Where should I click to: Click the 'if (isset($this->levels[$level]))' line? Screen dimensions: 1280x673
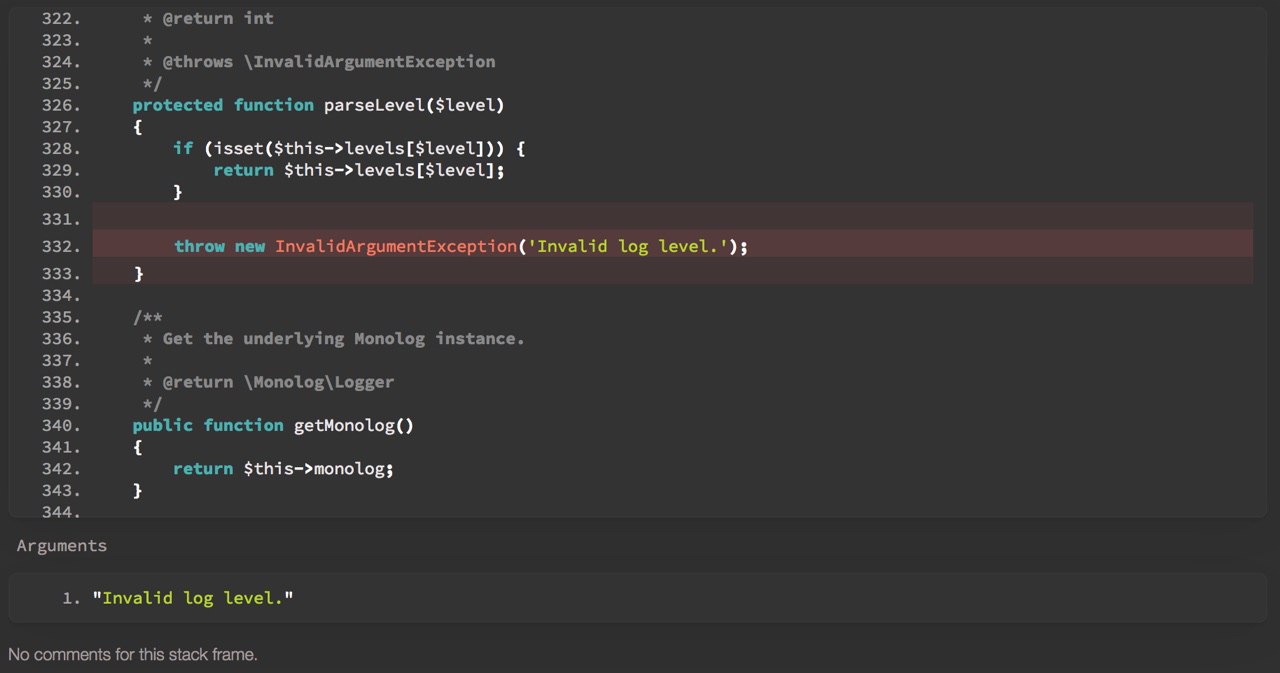click(349, 148)
